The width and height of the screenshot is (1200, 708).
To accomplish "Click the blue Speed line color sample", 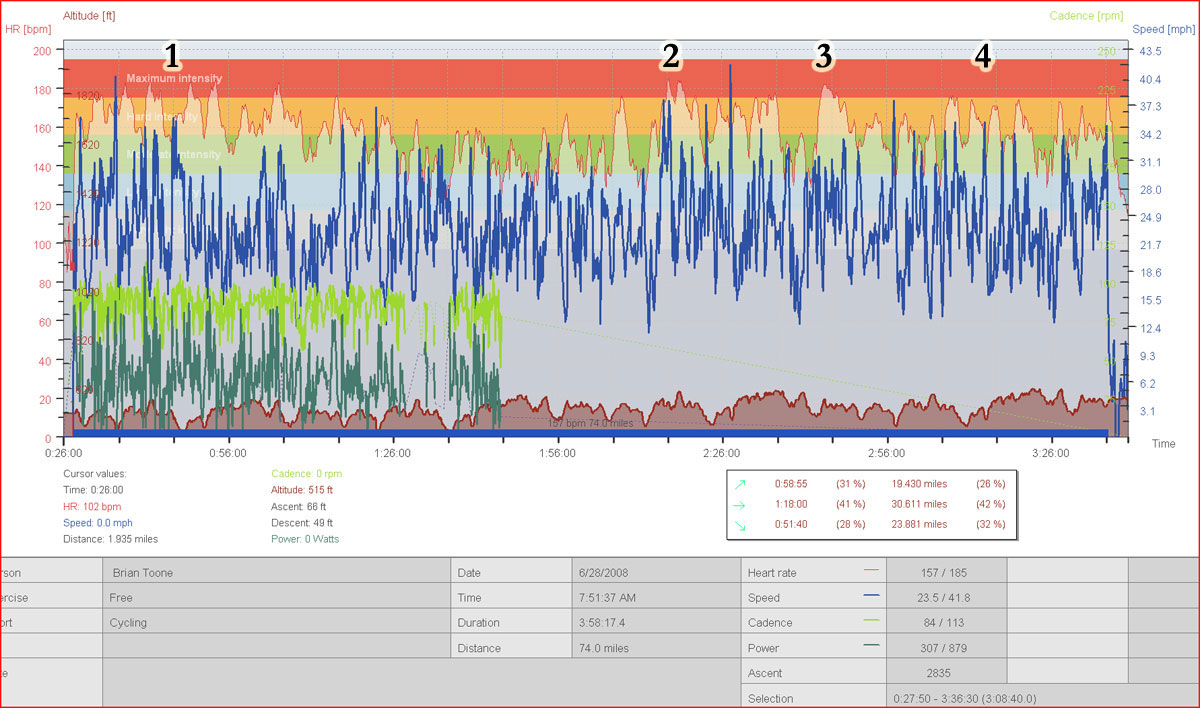I will 871,597.
